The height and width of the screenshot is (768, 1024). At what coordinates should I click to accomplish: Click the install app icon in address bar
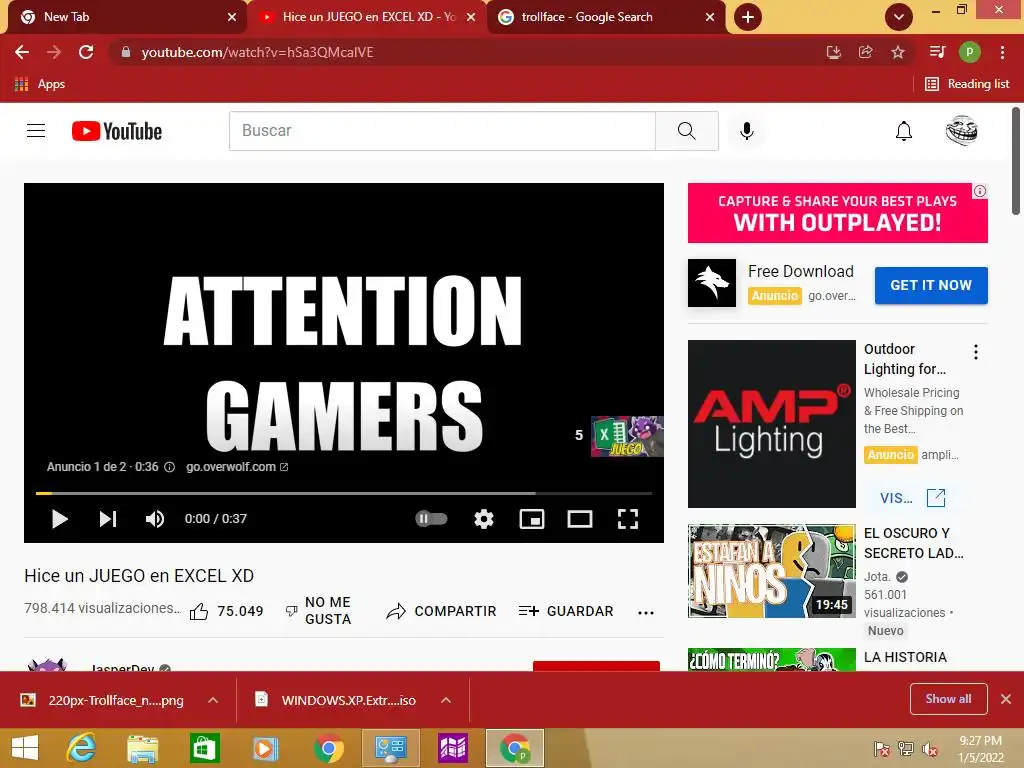[833, 52]
